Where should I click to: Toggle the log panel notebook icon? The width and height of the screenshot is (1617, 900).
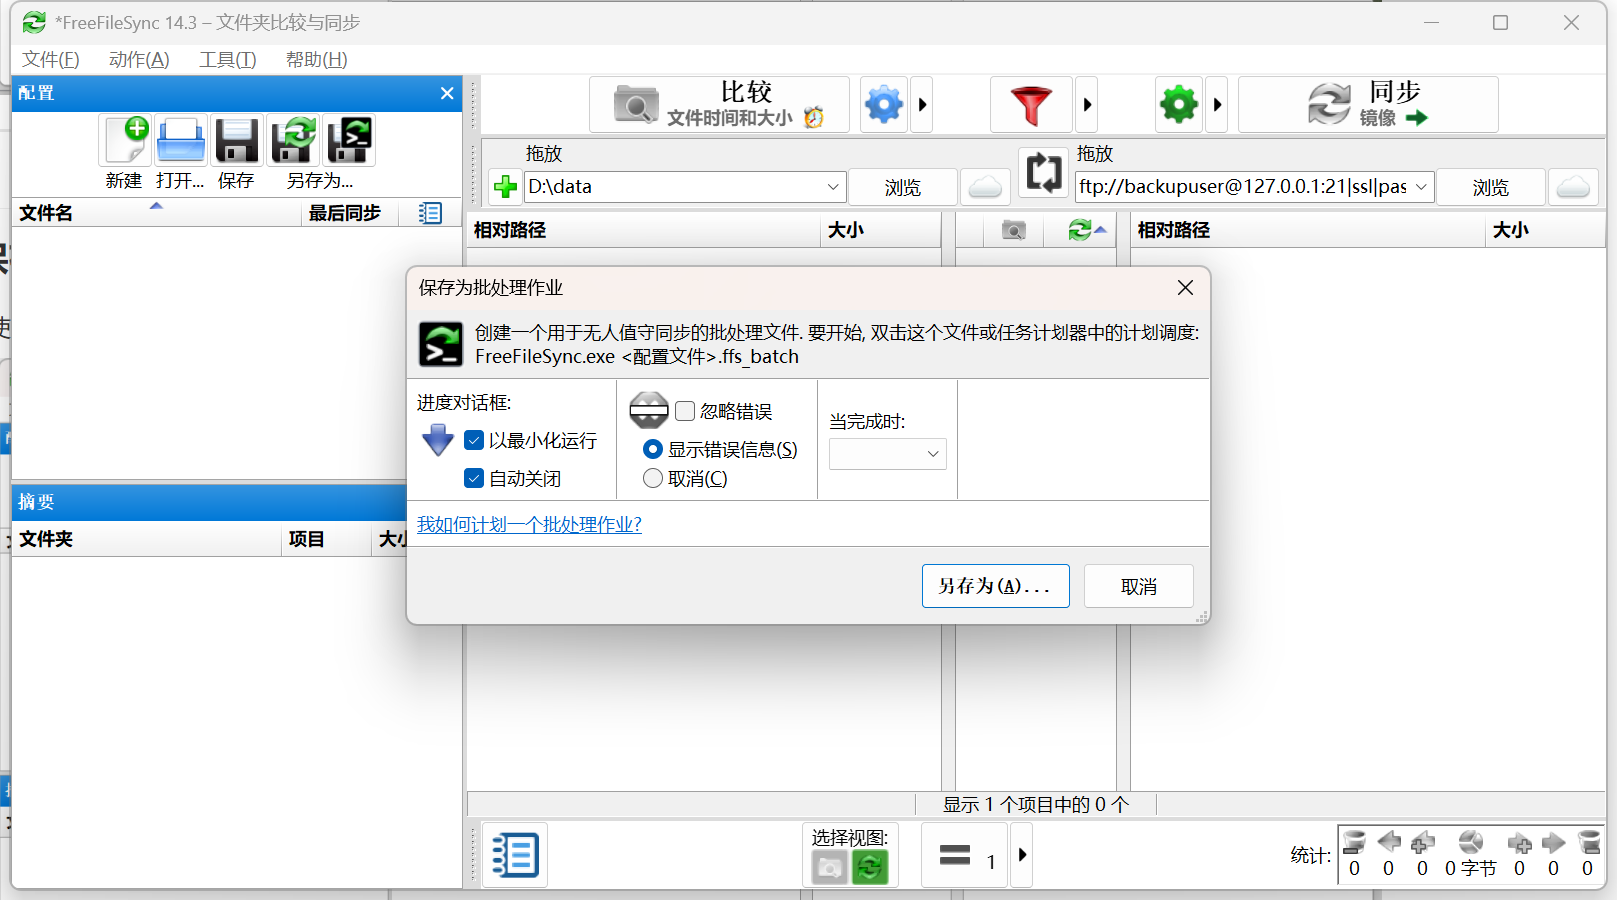515,855
